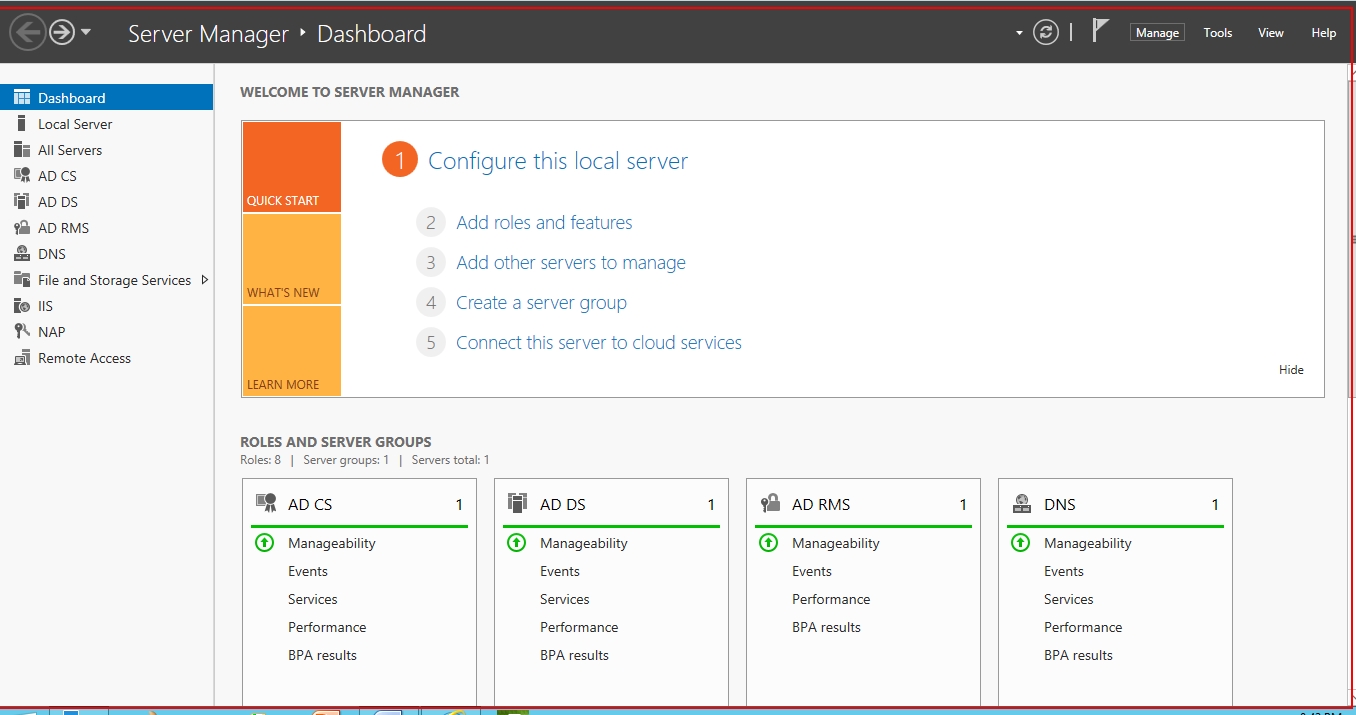Open the Tools menu
Viewport: 1356px width, 715px height.
[1217, 33]
